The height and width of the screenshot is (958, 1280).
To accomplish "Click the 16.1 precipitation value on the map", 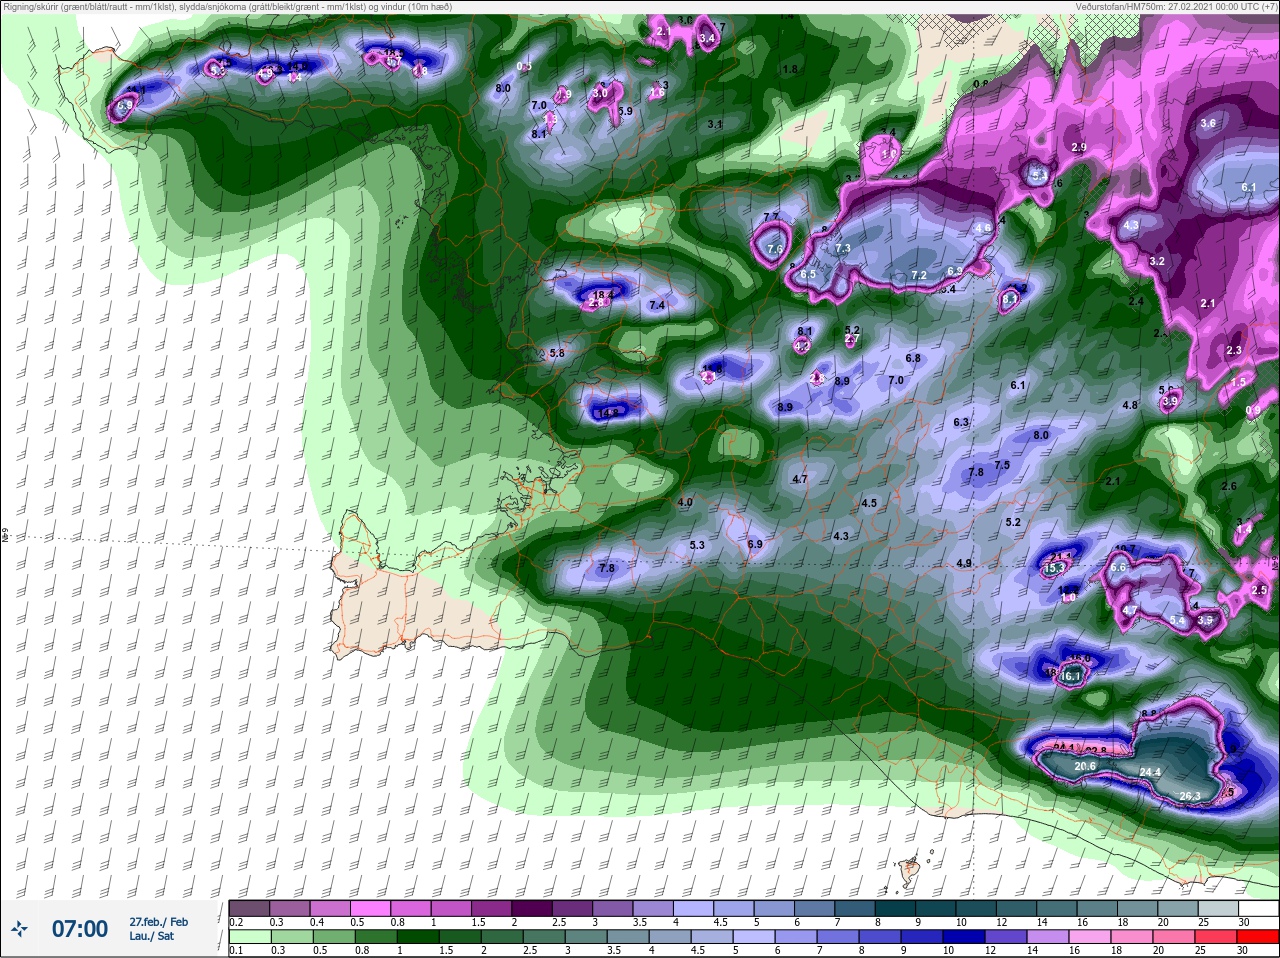I will click(x=1071, y=677).
